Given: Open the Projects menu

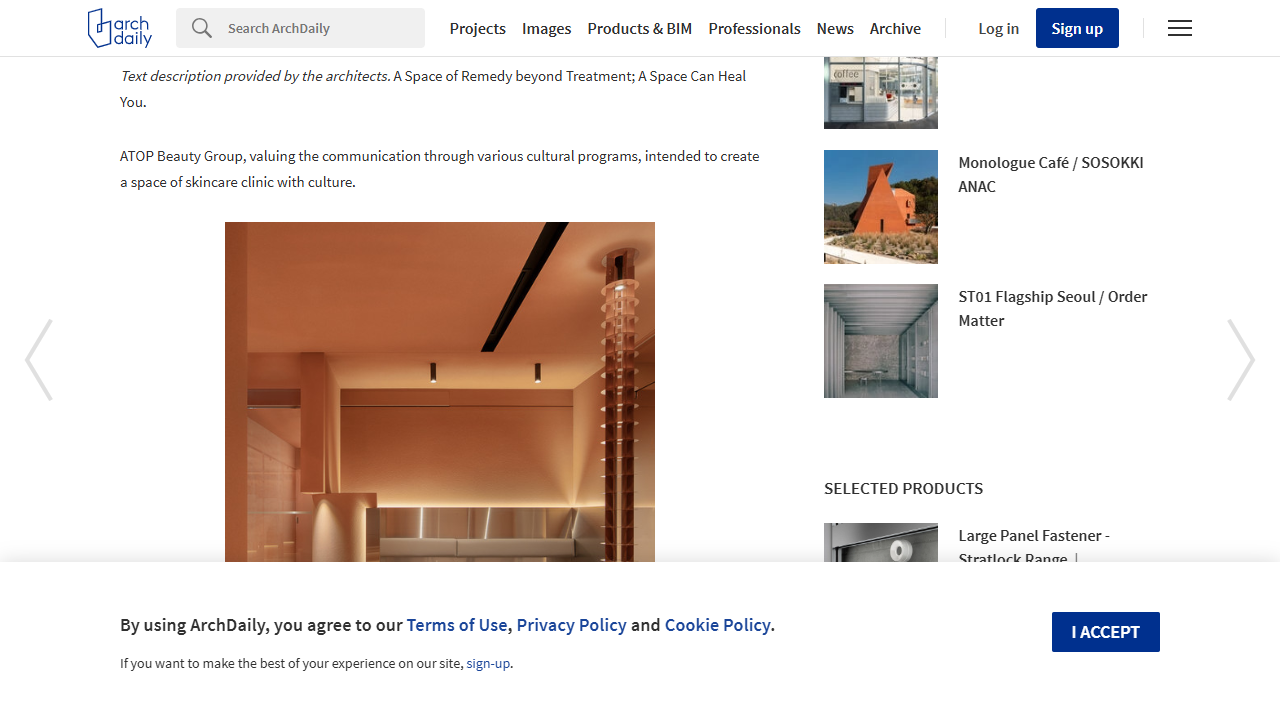Looking at the screenshot, I should click(477, 28).
